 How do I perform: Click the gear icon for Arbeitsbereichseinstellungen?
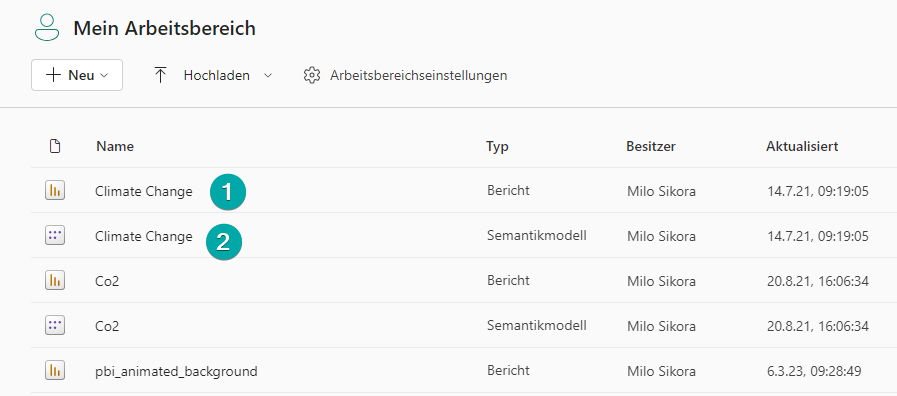point(311,76)
